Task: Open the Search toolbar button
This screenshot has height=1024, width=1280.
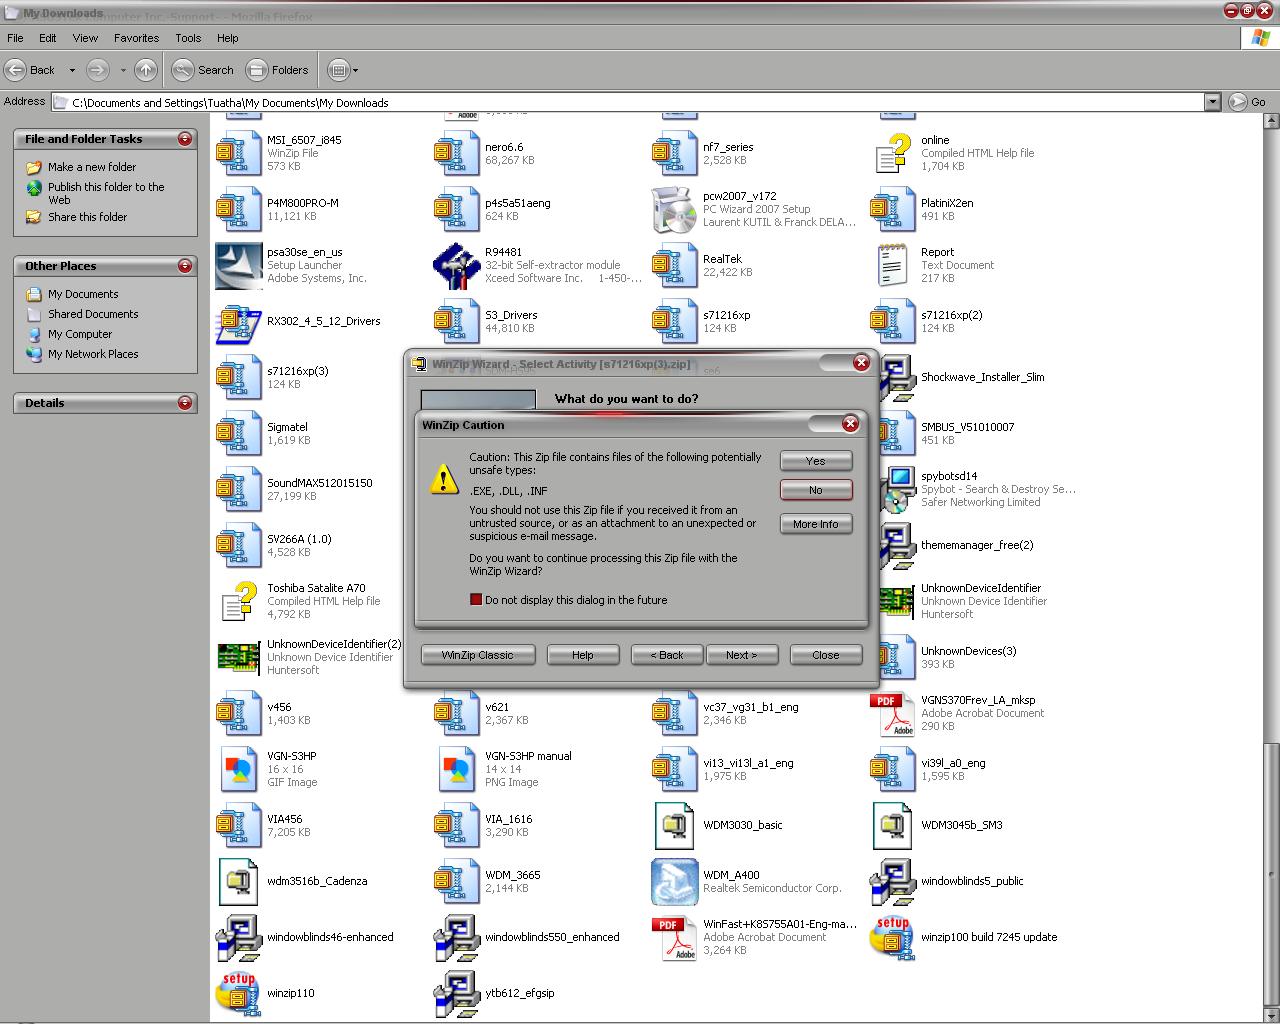Action: (x=203, y=70)
